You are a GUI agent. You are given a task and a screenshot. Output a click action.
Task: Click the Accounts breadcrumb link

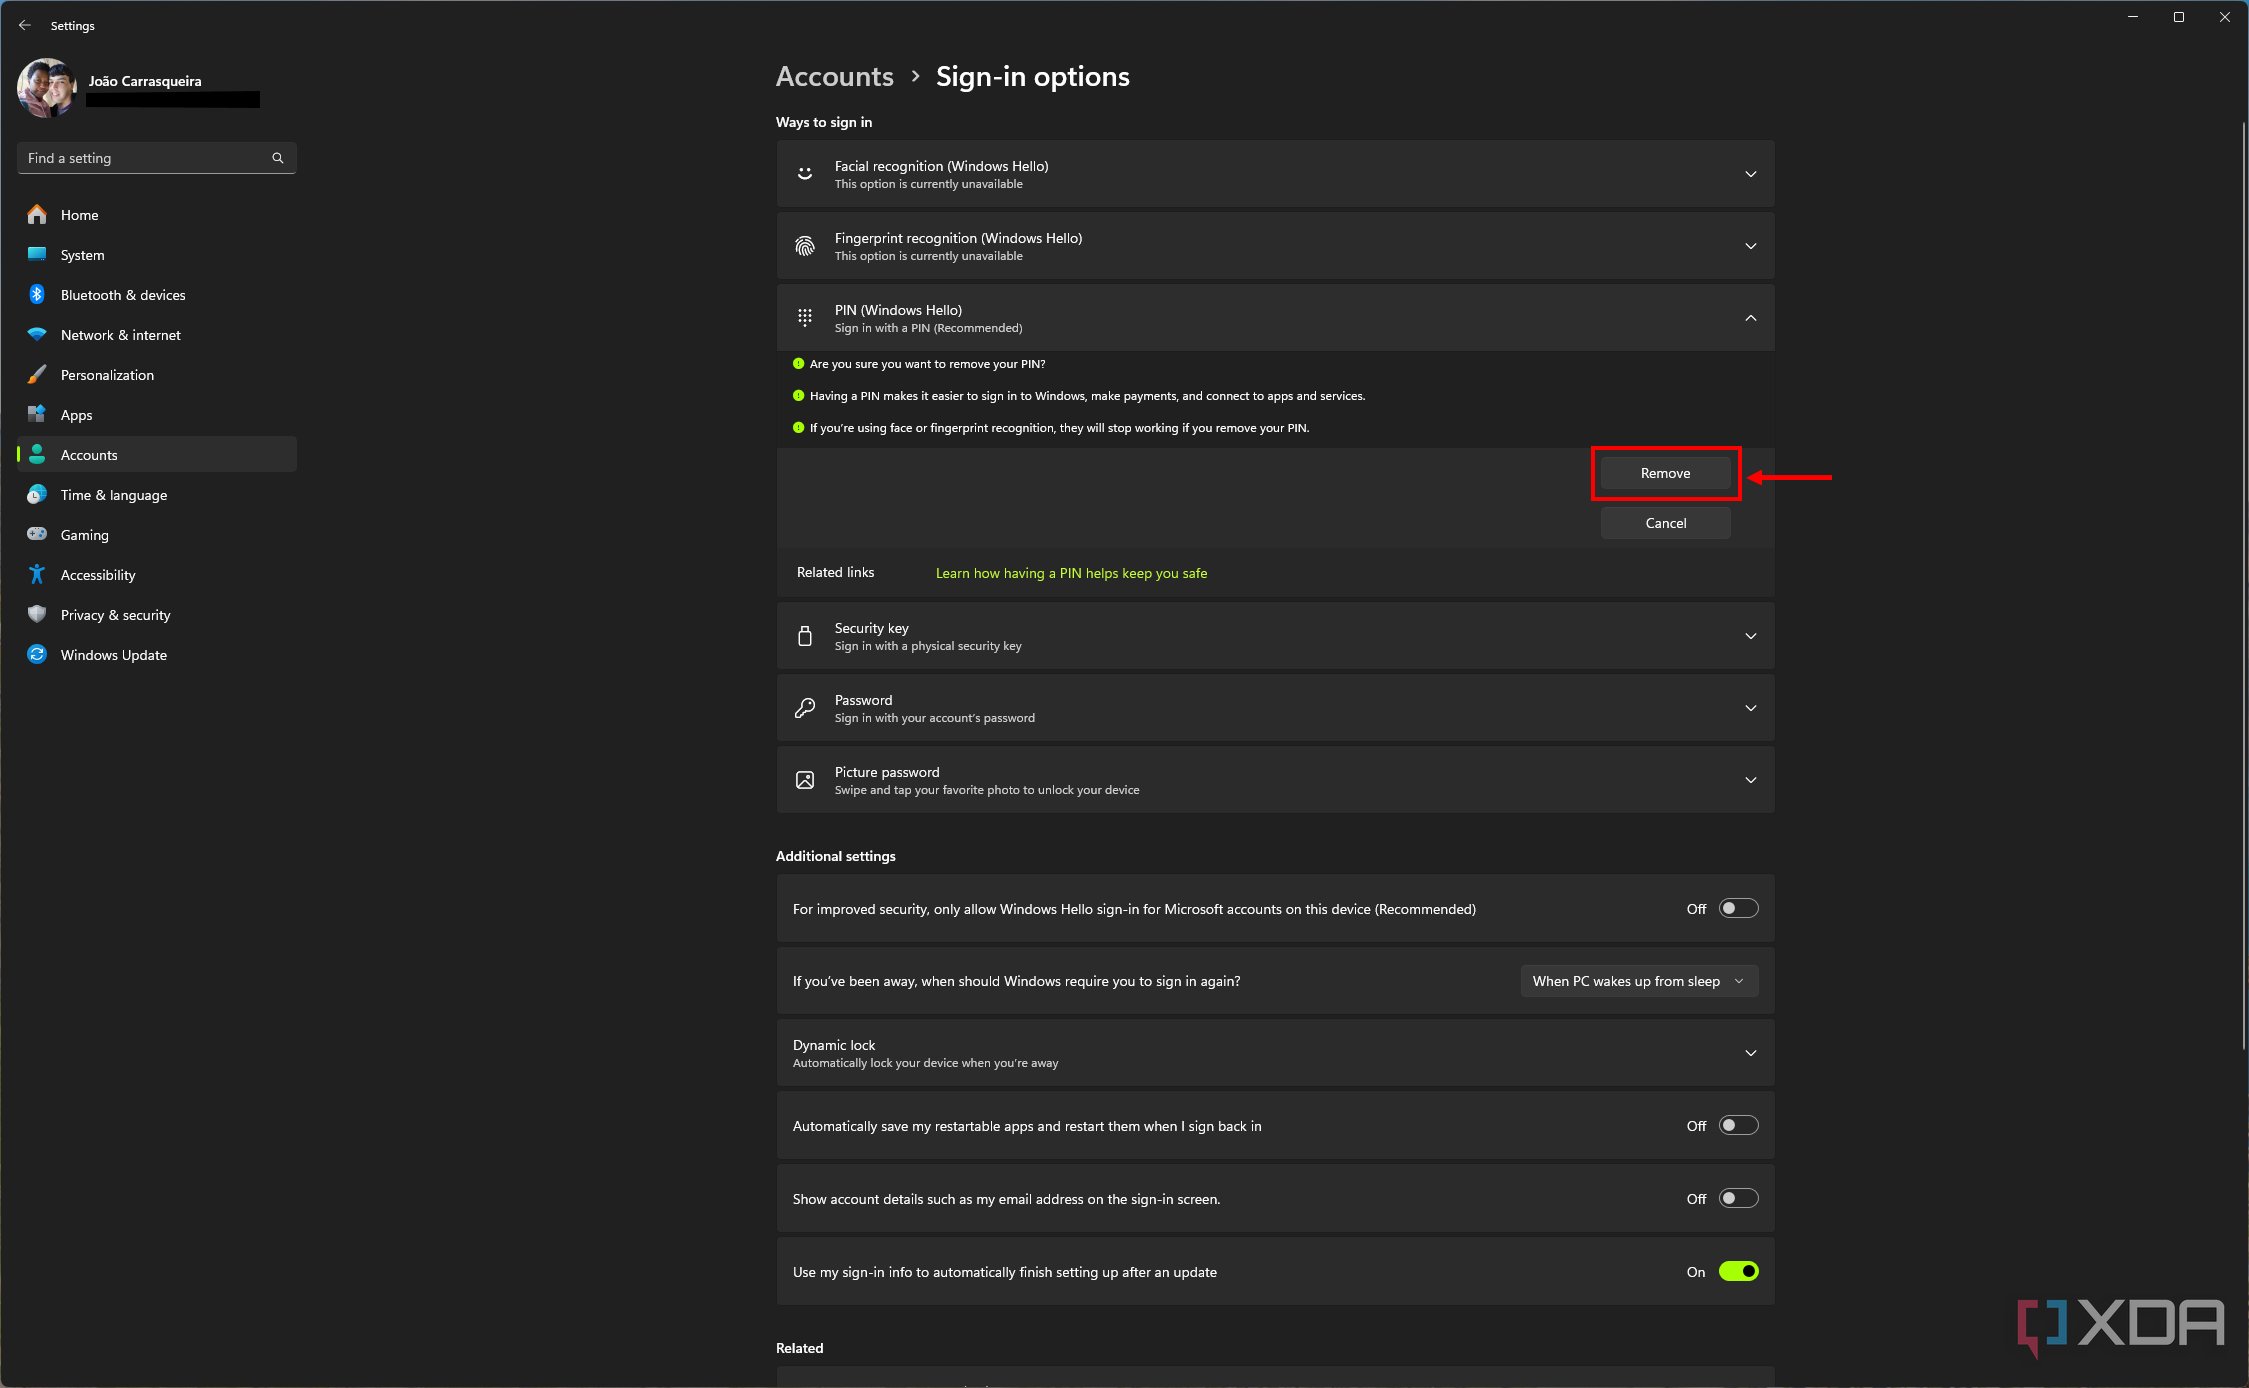(835, 76)
